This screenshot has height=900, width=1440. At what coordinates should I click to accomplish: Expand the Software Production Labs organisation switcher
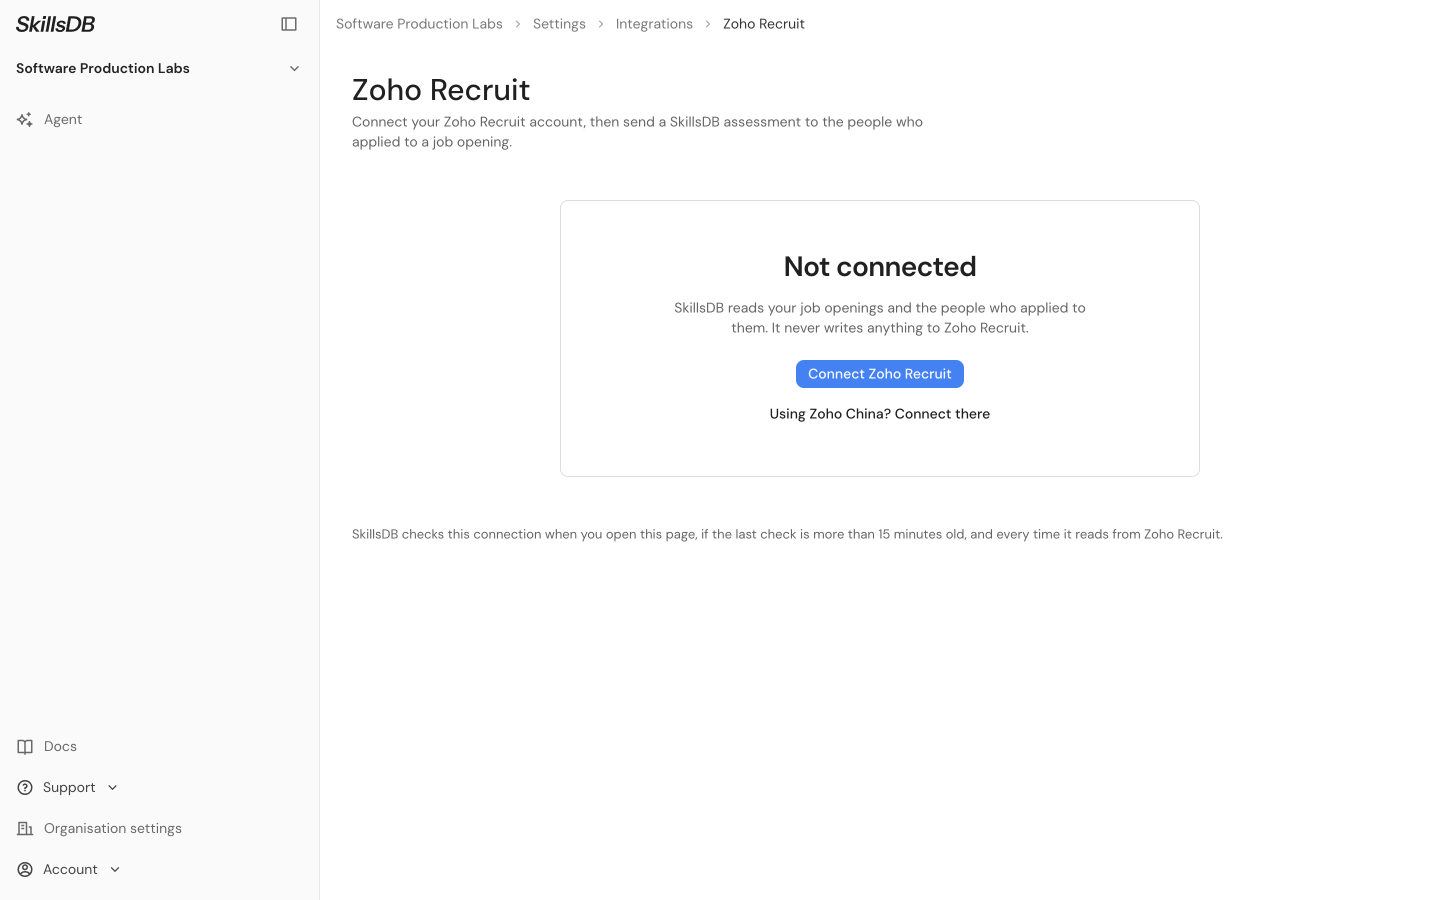pos(159,68)
